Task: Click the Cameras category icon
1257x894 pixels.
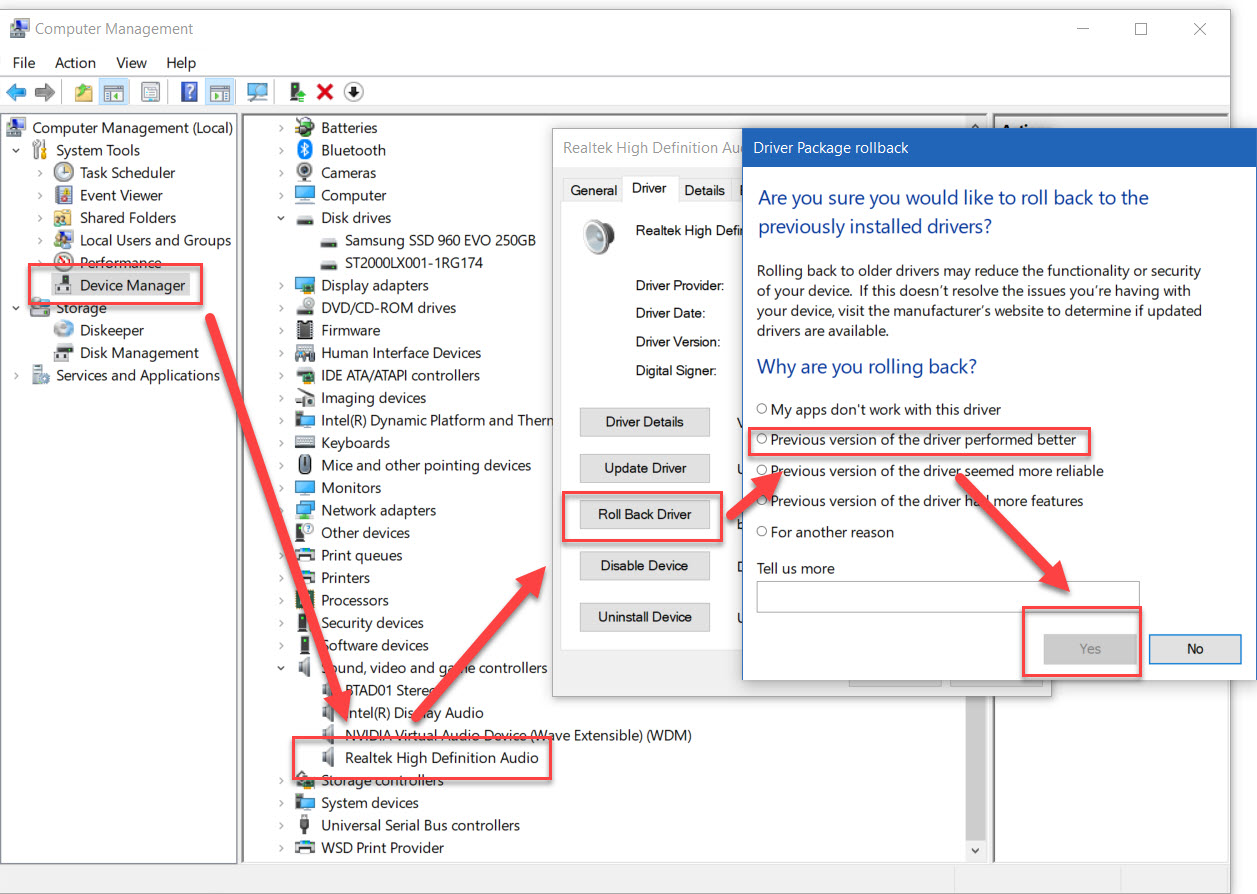Action: coord(305,173)
